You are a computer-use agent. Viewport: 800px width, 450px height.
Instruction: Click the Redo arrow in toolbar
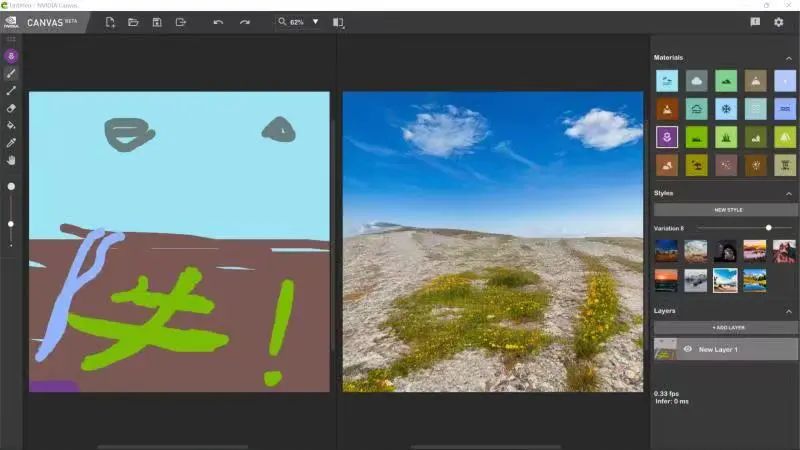coord(245,22)
